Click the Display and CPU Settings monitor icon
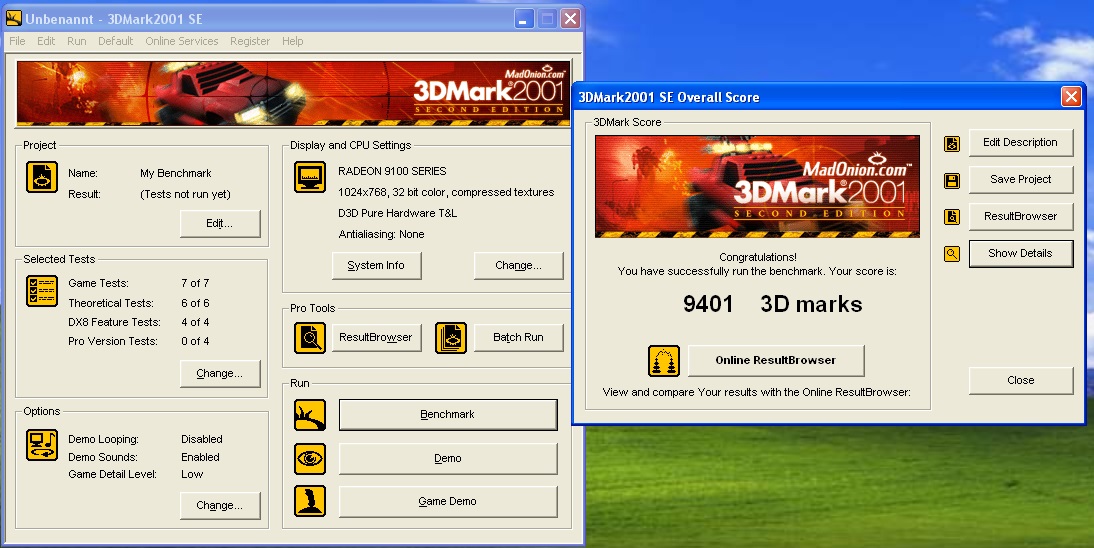 point(310,177)
